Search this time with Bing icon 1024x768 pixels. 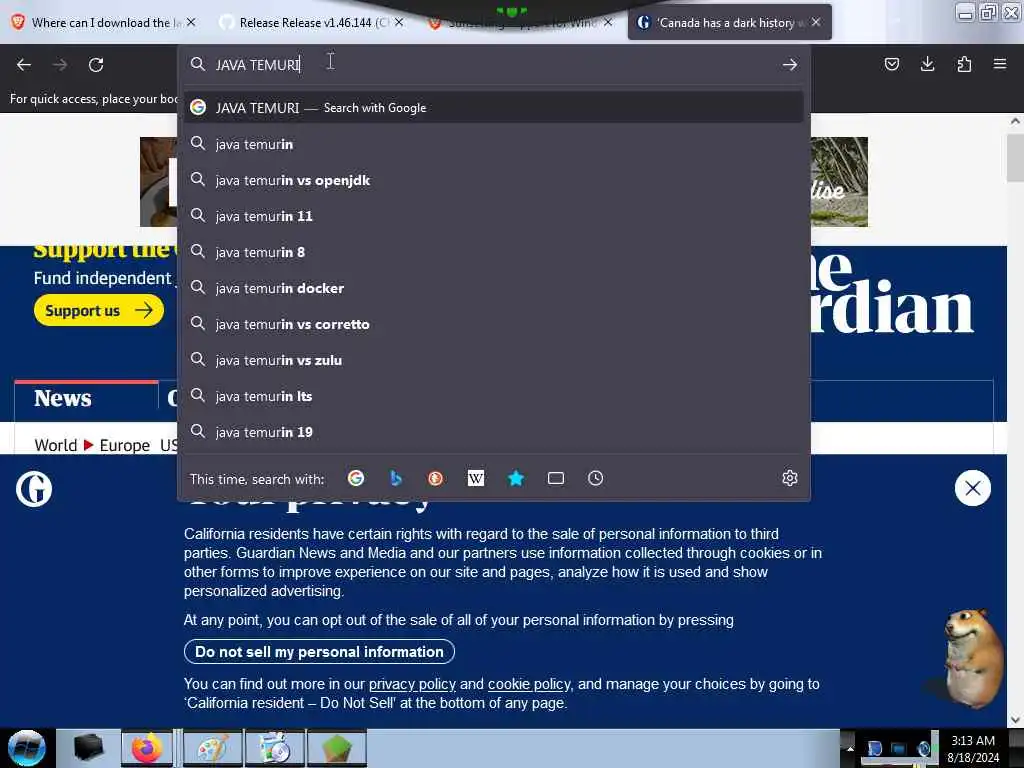click(x=396, y=478)
